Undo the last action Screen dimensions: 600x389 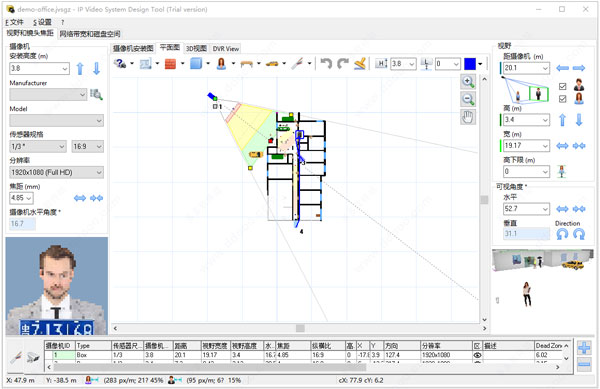point(326,63)
